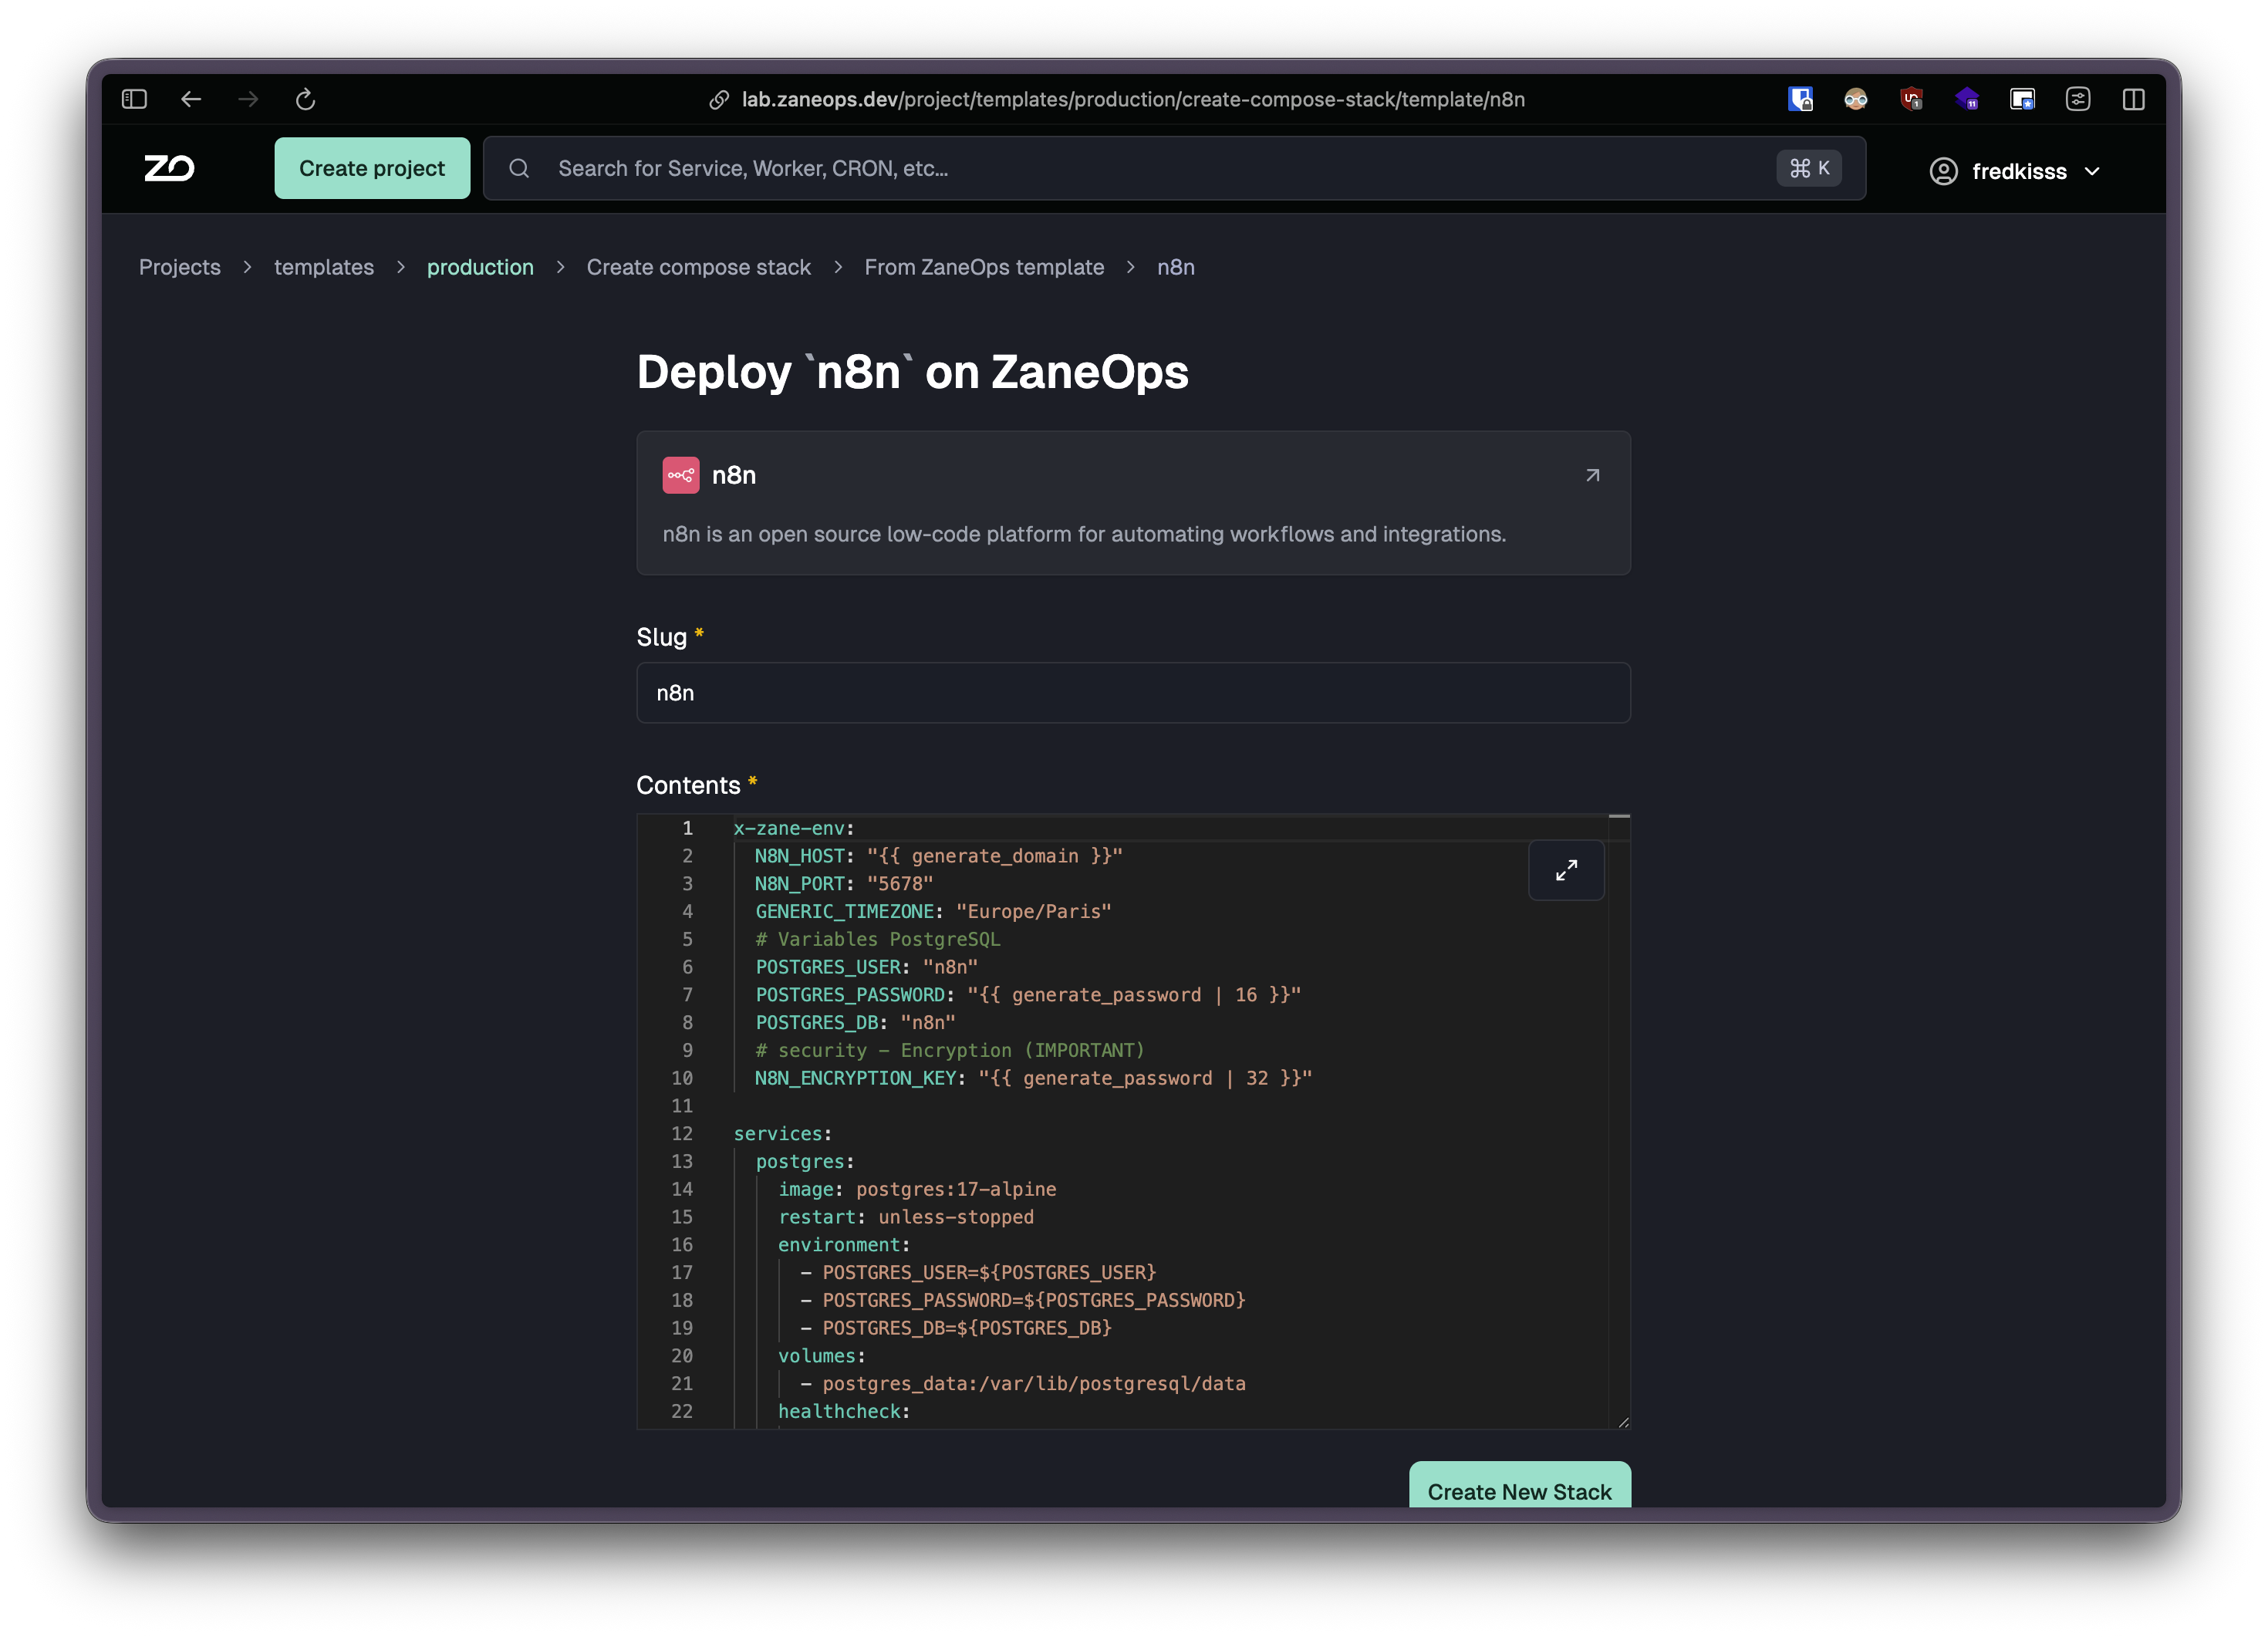The height and width of the screenshot is (1637, 2268).
Task: Click the image: postgres:17-alpine line
Action: point(917,1190)
